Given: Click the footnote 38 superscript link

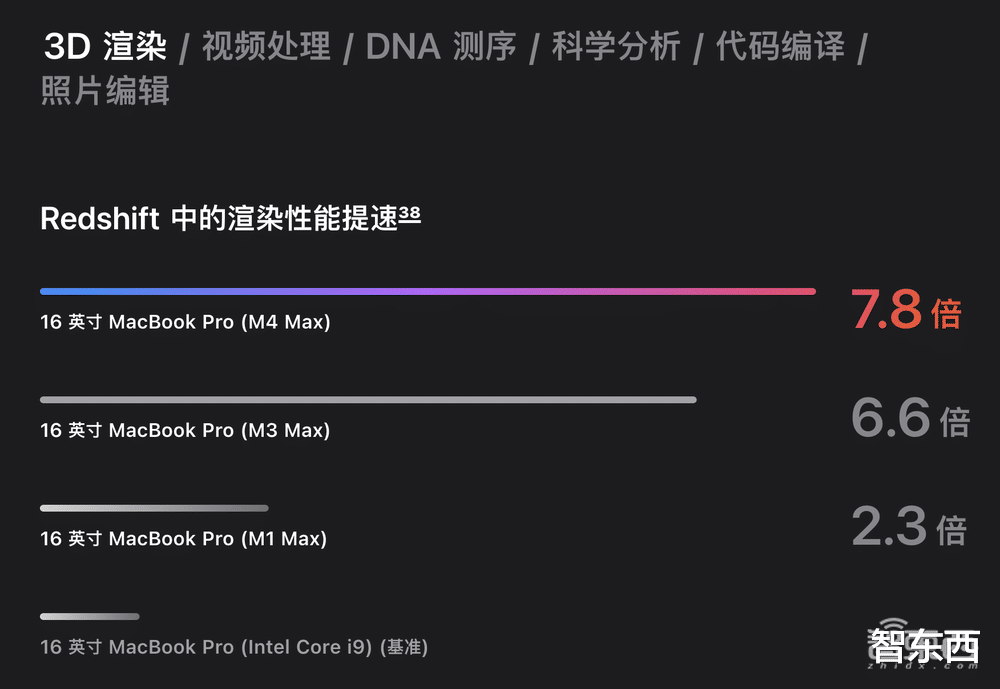Looking at the screenshot, I should 409,213.
